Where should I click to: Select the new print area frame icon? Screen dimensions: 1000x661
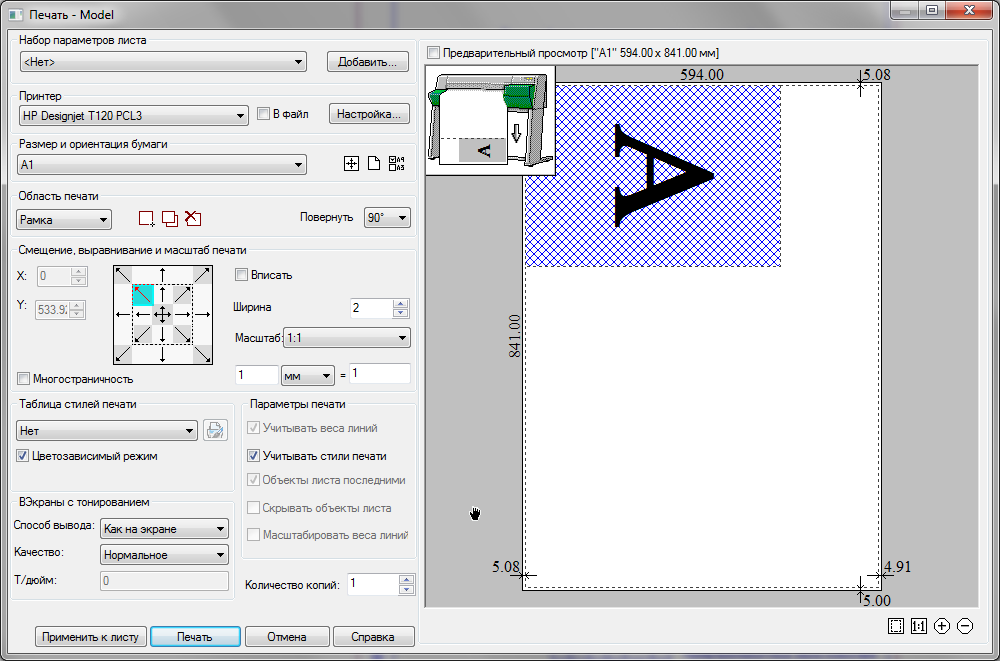point(145,218)
